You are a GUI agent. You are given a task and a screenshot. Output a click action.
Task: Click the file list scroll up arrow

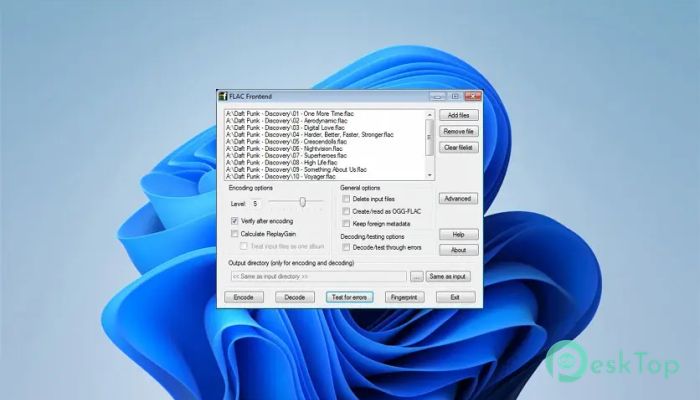pyautogui.click(x=429, y=115)
